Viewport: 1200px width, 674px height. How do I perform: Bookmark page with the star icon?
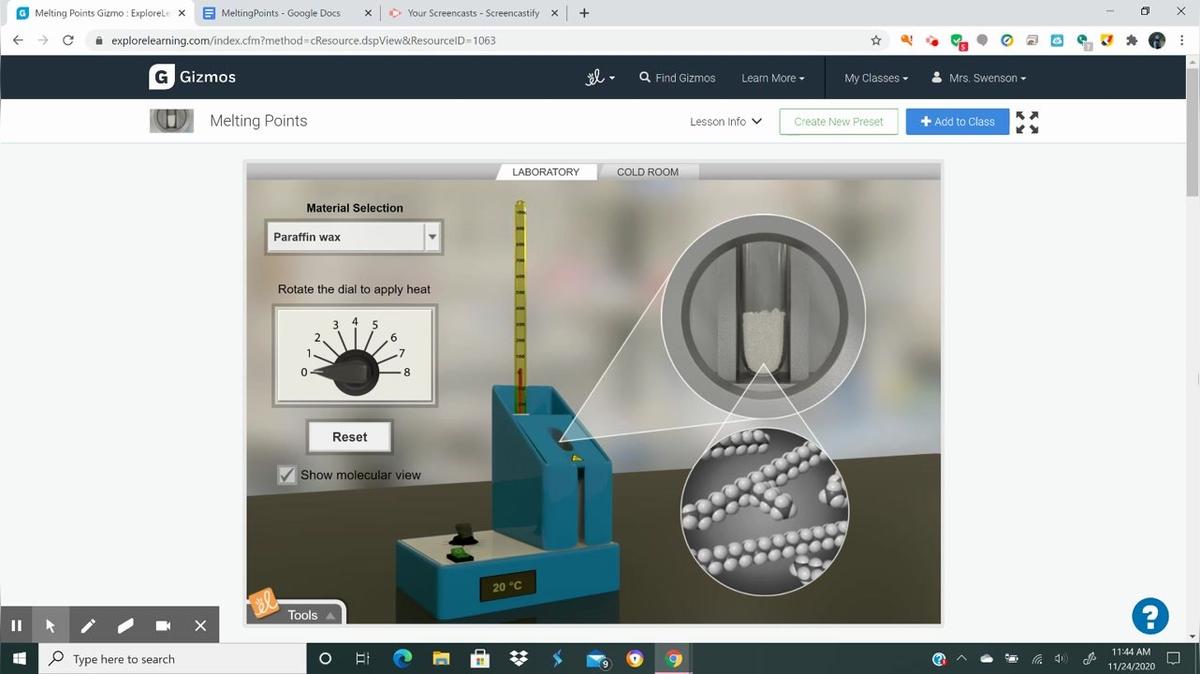click(876, 40)
